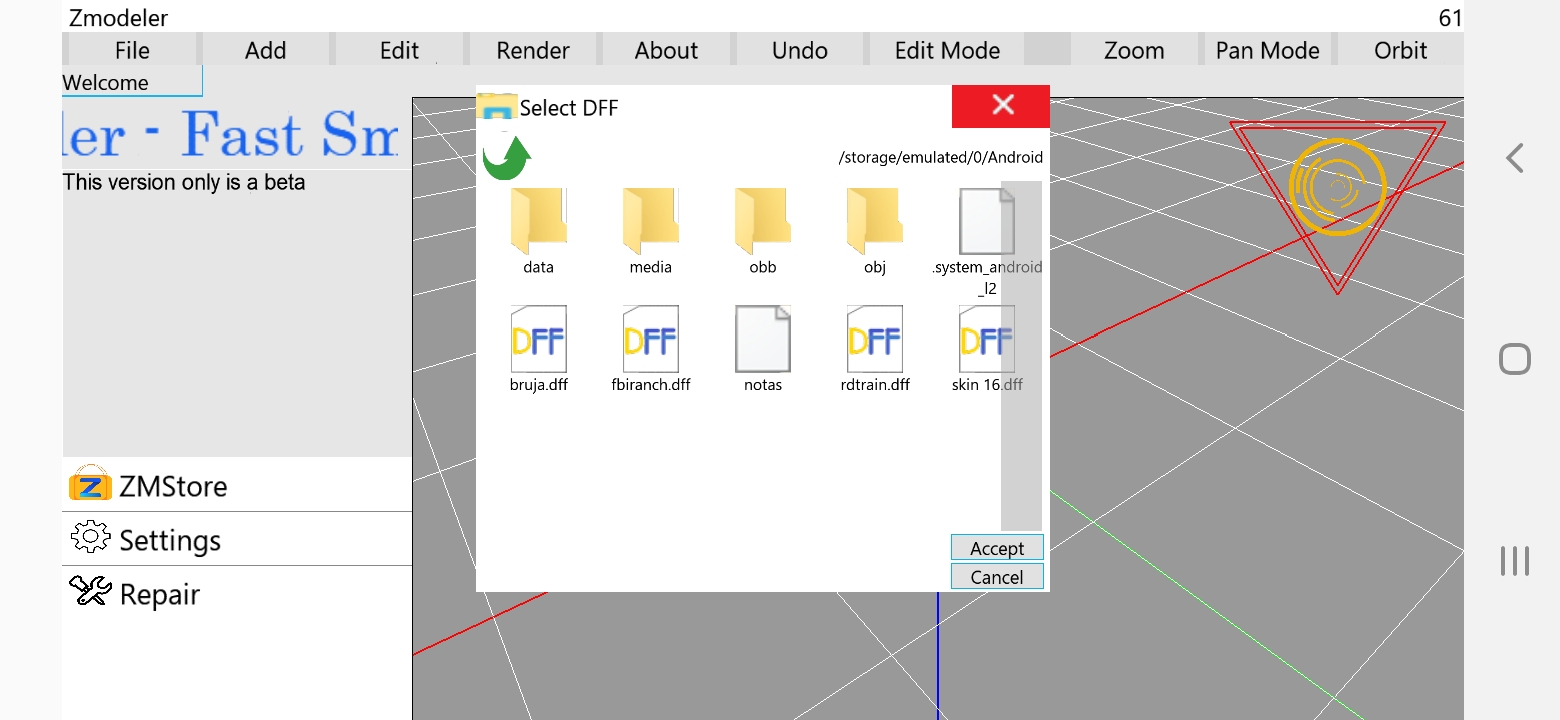The width and height of the screenshot is (1560, 720).
Task: Open the File menu
Action: tap(132, 50)
